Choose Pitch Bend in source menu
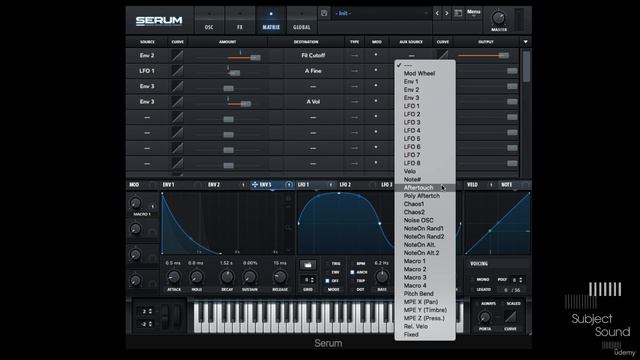Viewport: 640px width, 360px height. click(x=425, y=294)
